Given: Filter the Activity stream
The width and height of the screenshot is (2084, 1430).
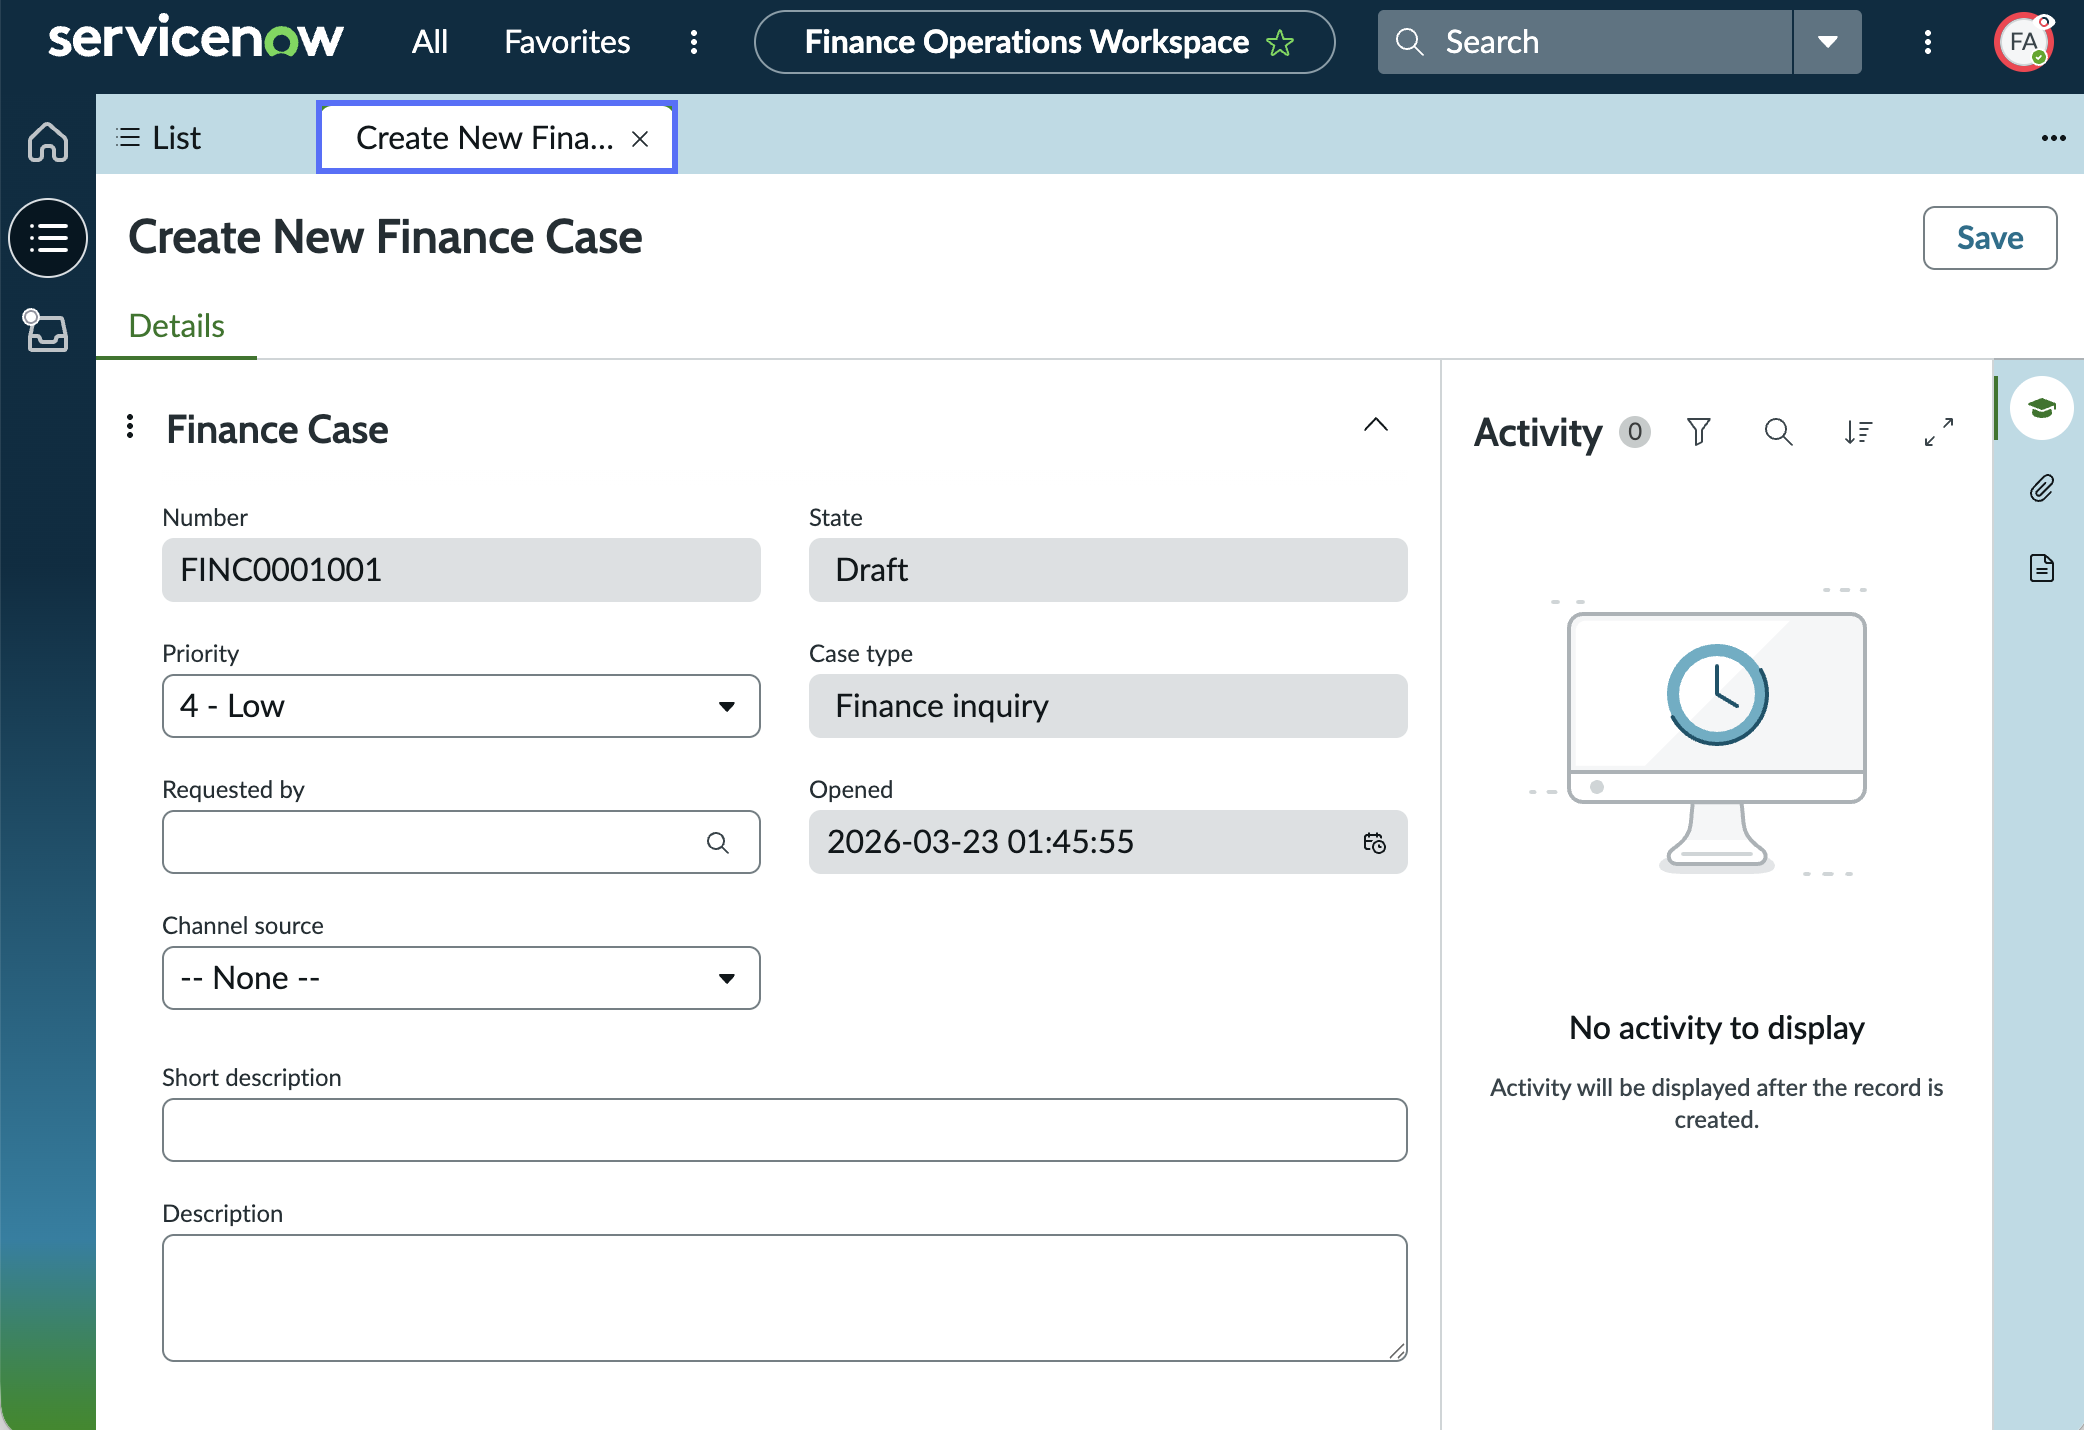Looking at the screenshot, I should point(1699,432).
